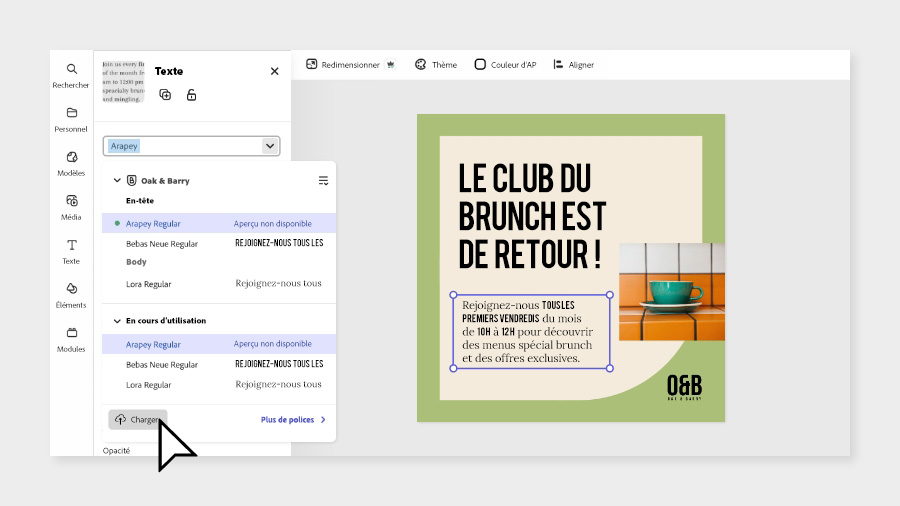Close the Texte panel
This screenshot has height=506, width=900.
pos(274,71)
